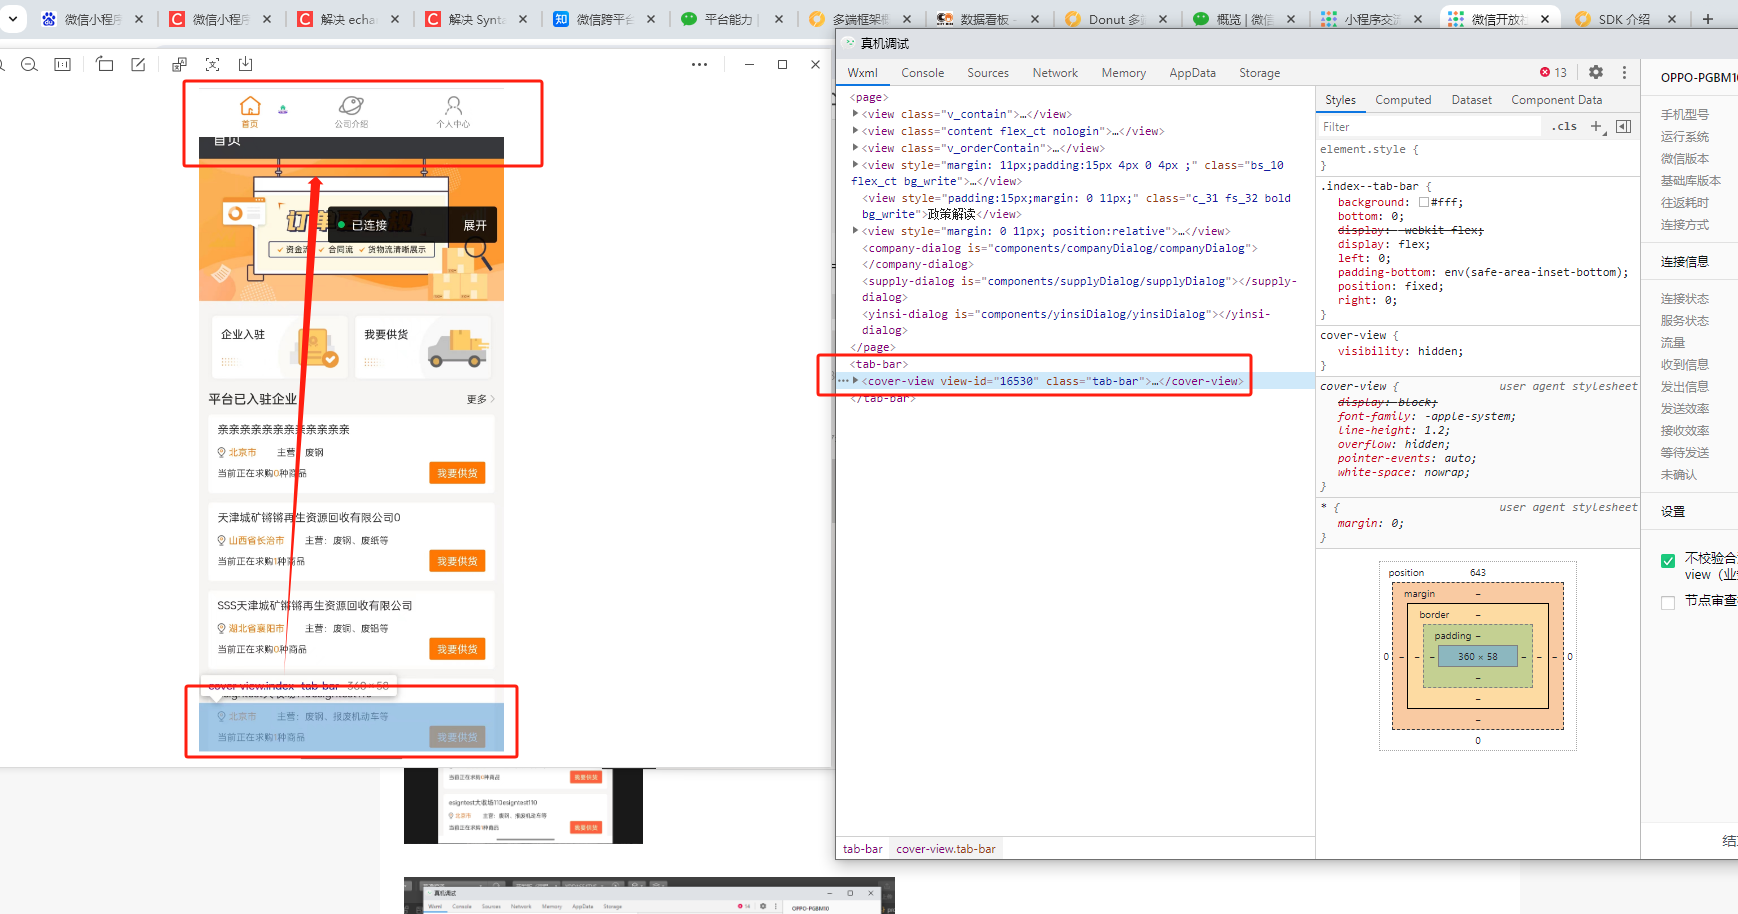Select the cover-view.tab-bar breadcrumb

pyautogui.click(x=946, y=849)
